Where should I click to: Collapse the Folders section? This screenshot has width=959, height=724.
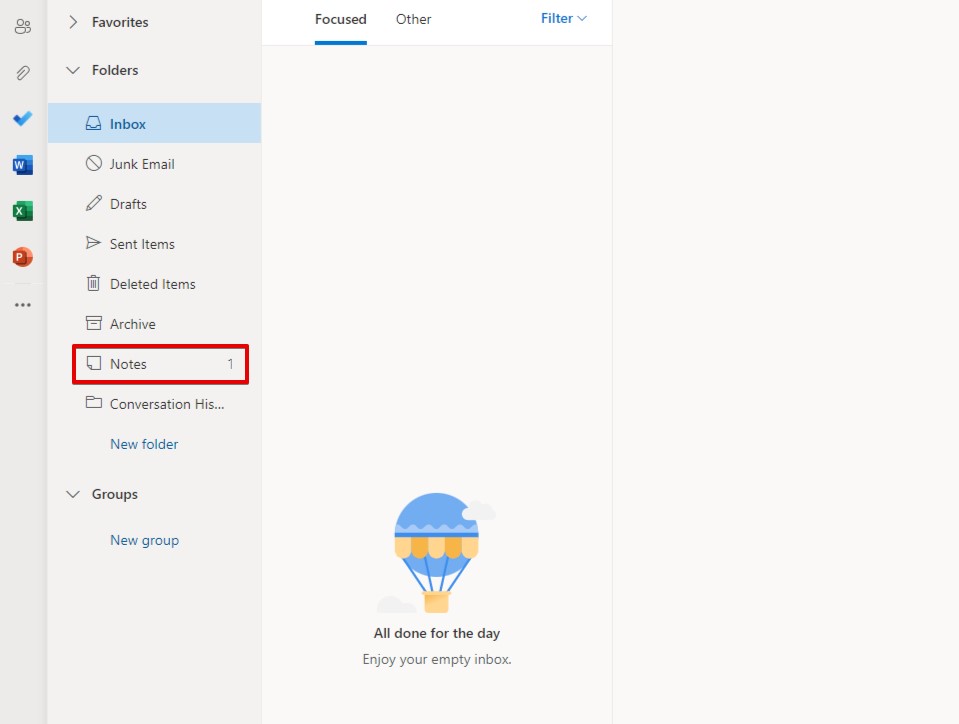click(x=73, y=70)
